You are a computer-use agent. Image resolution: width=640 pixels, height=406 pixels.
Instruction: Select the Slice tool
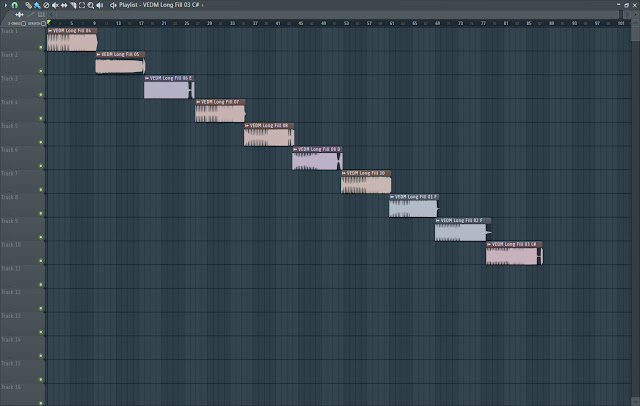pyautogui.click(x=73, y=5)
